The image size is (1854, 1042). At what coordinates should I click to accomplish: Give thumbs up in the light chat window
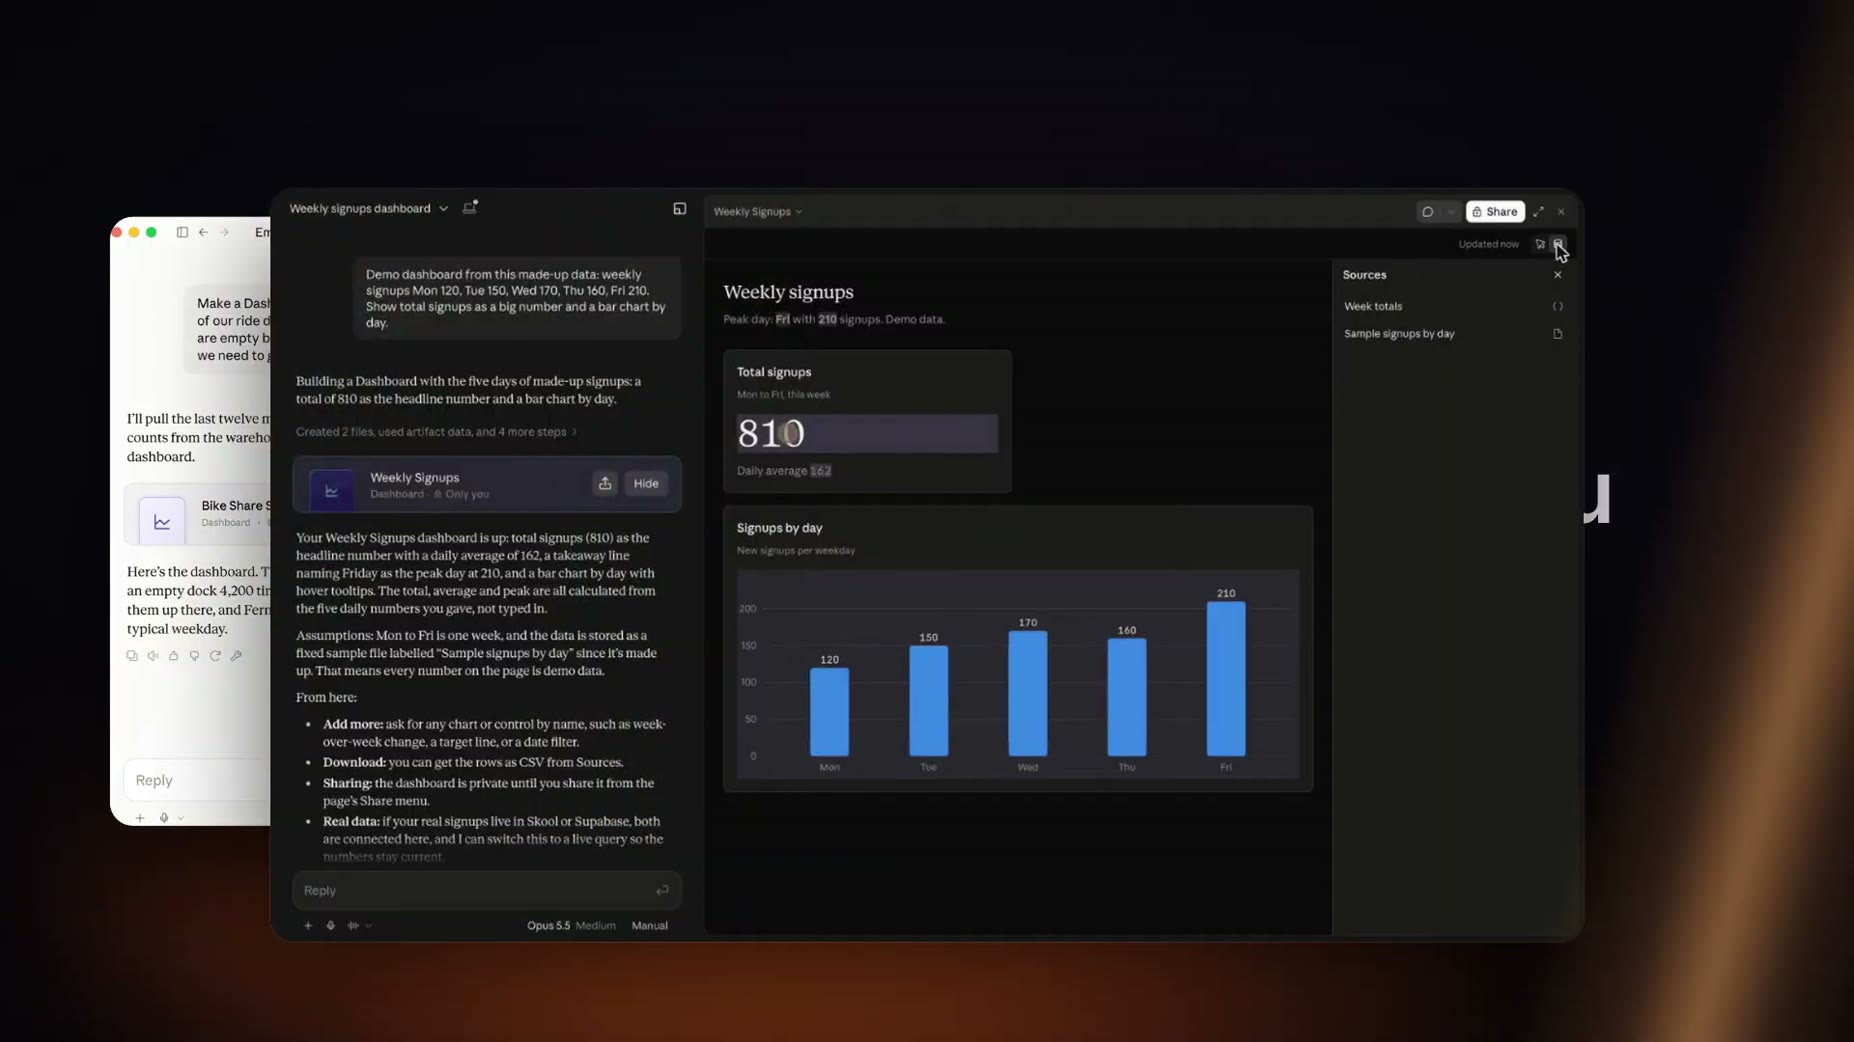(174, 656)
